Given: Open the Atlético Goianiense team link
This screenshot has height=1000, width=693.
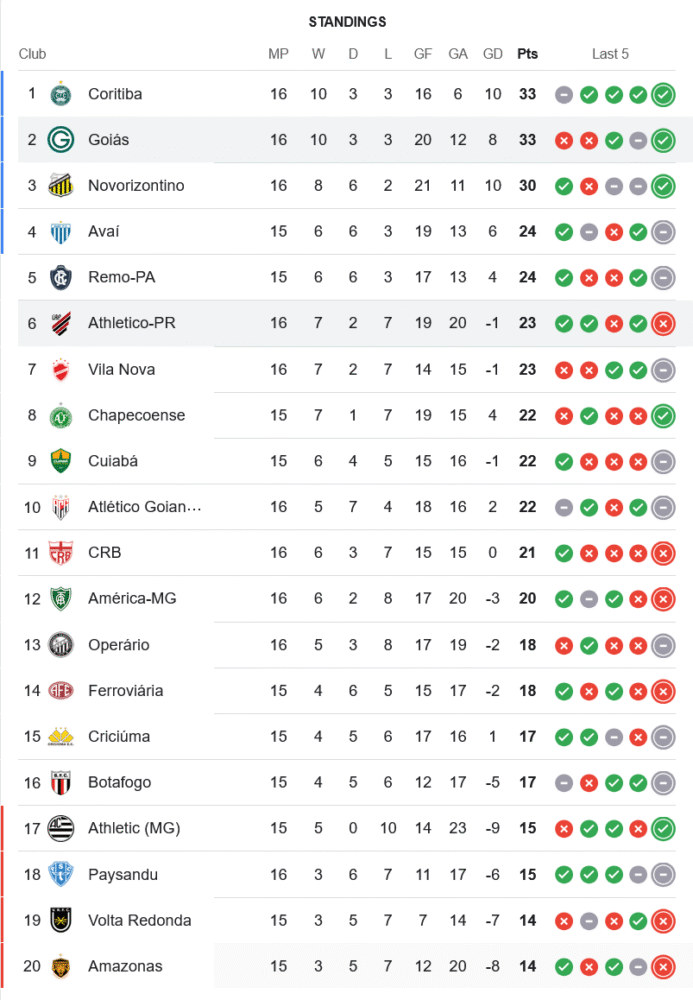Looking at the screenshot, I should [x=144, y=507].
